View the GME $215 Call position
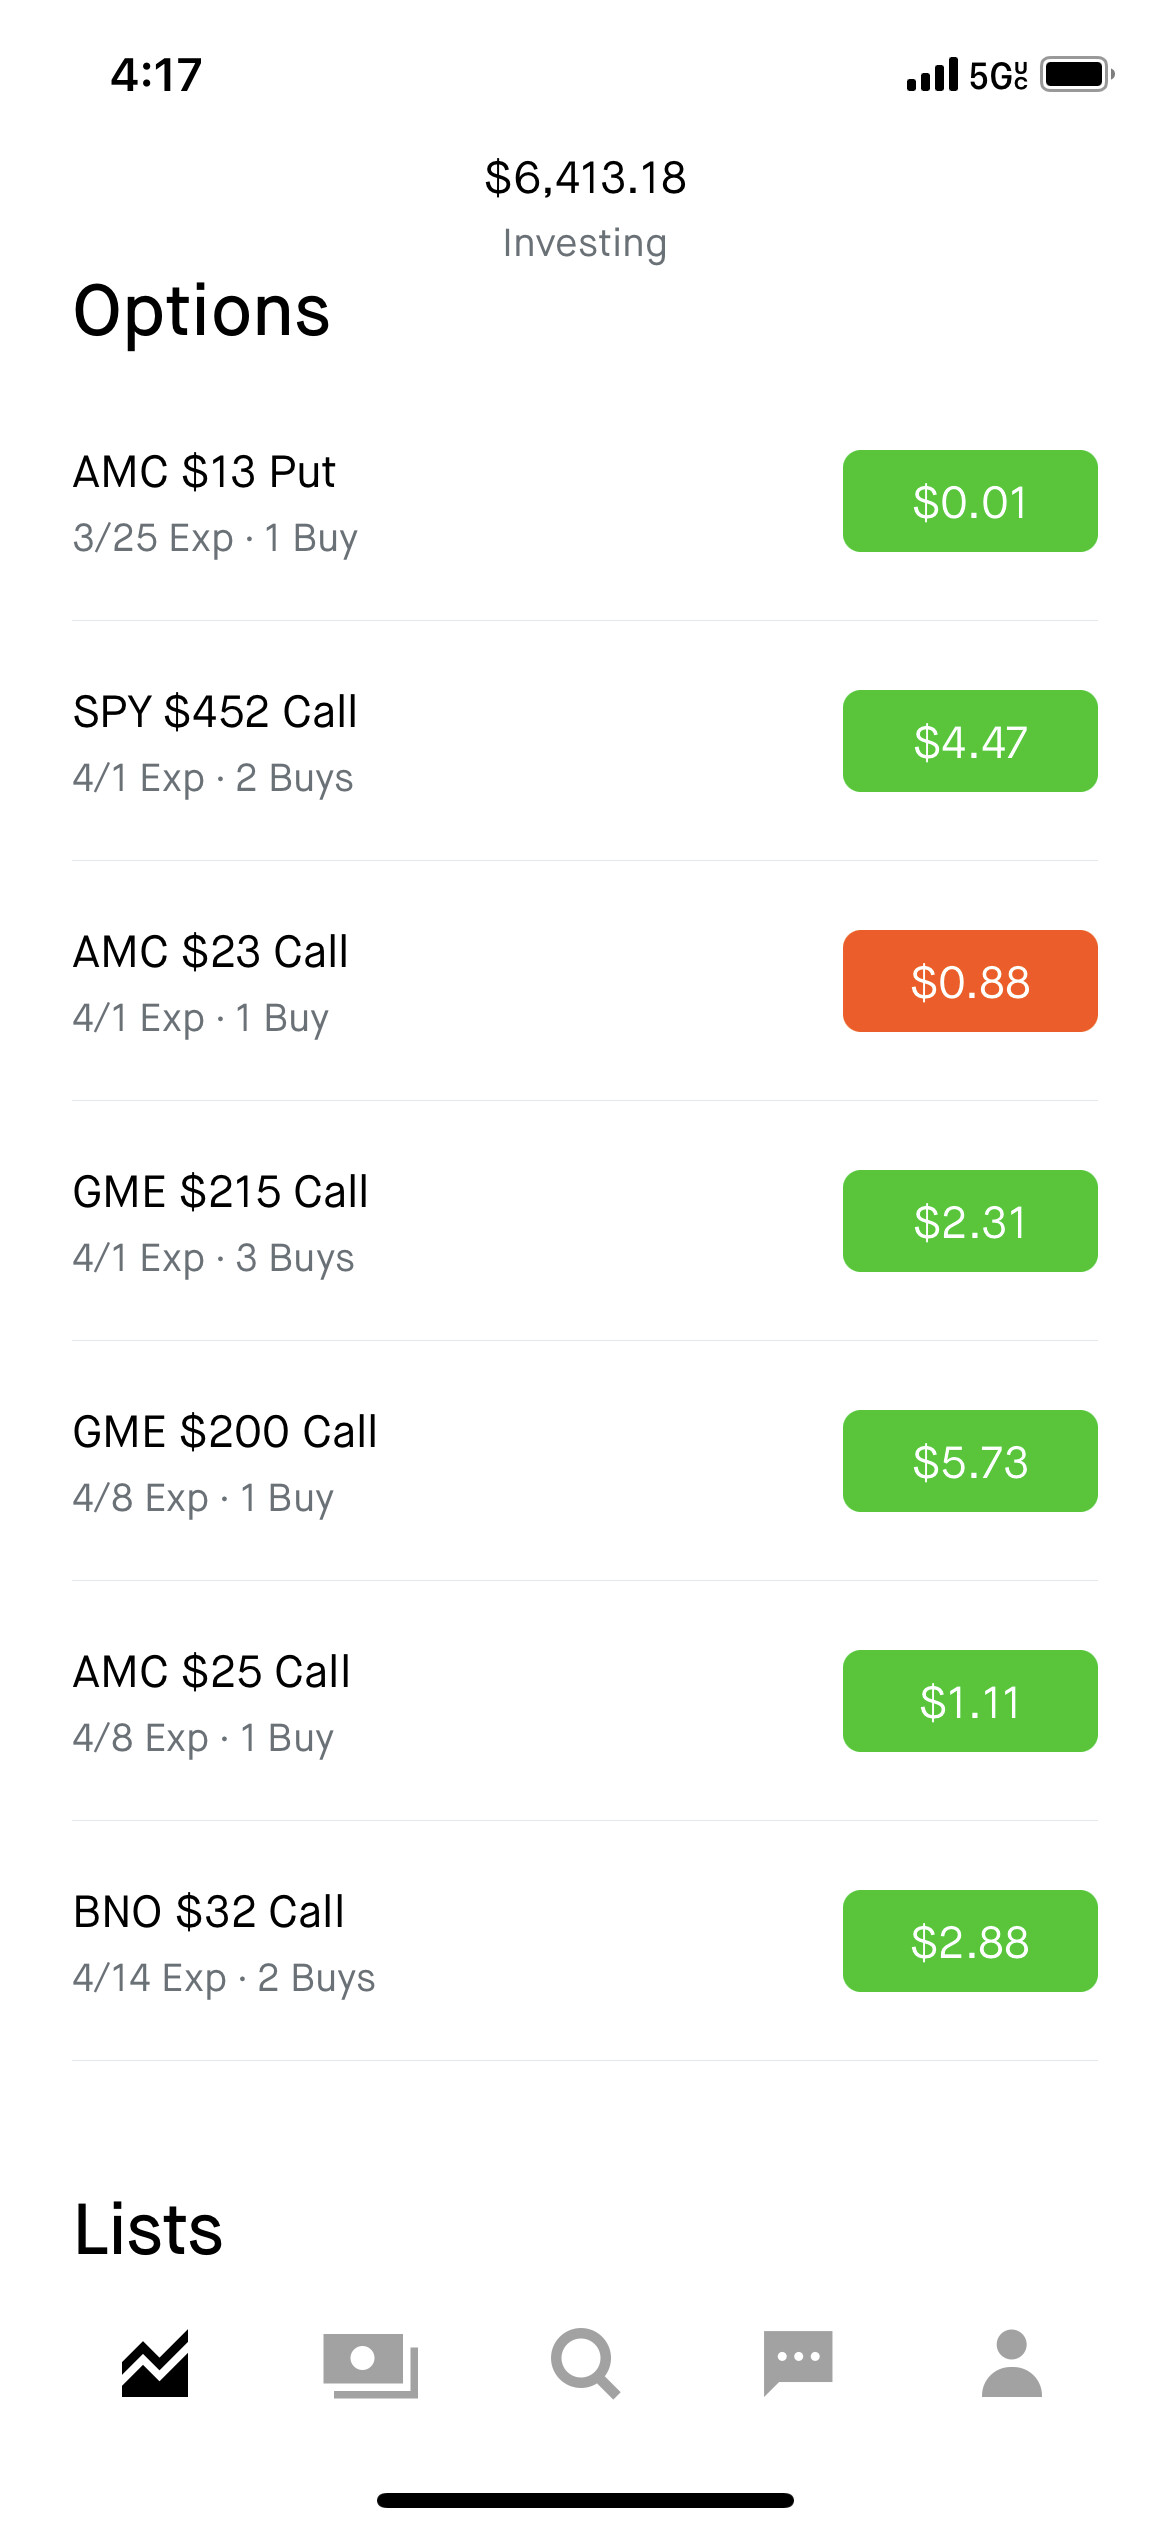Image resolution: width=1170 pixels, height=2532 pixels. point(585,1222)
